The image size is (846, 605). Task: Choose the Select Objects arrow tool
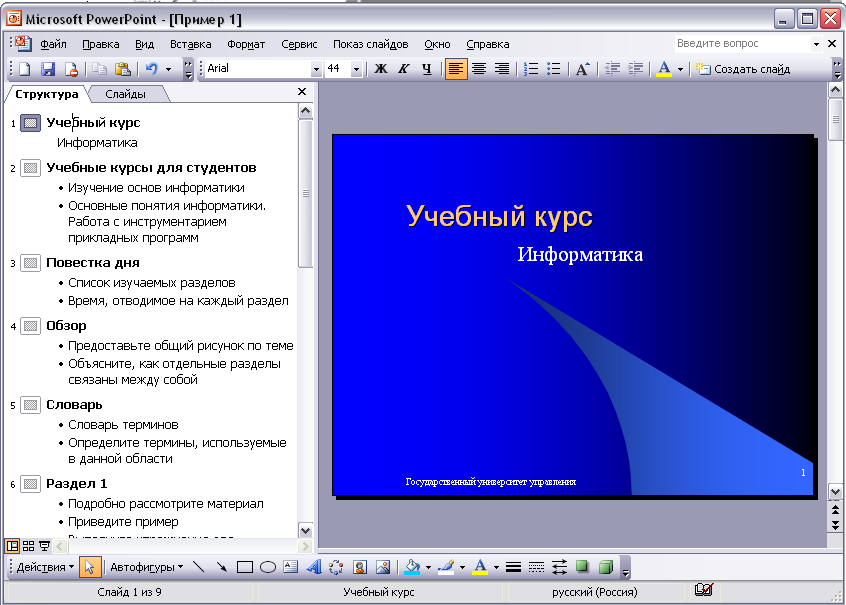point(90,567)
